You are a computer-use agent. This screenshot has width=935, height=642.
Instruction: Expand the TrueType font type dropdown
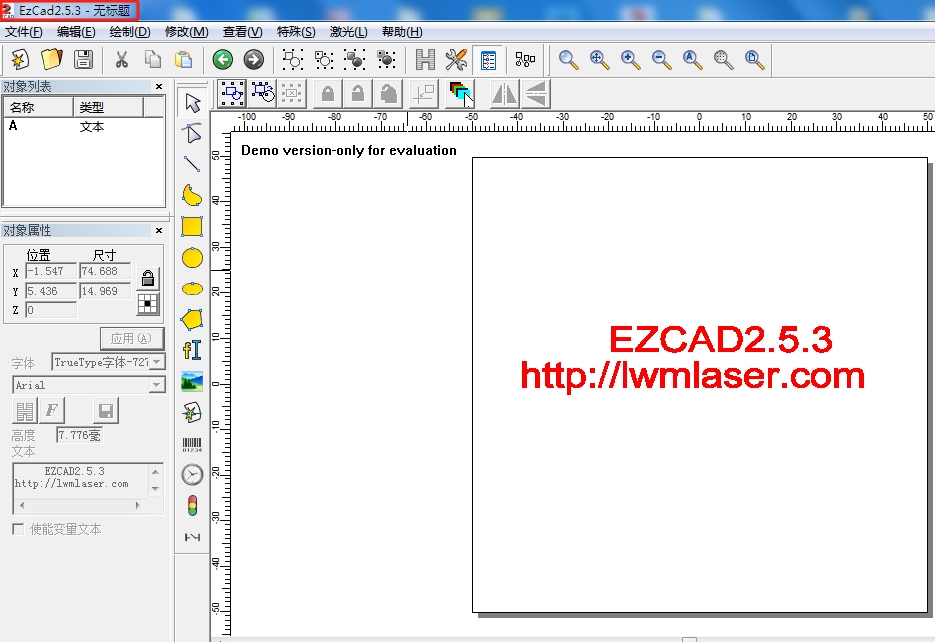click(x=157, y=362)
